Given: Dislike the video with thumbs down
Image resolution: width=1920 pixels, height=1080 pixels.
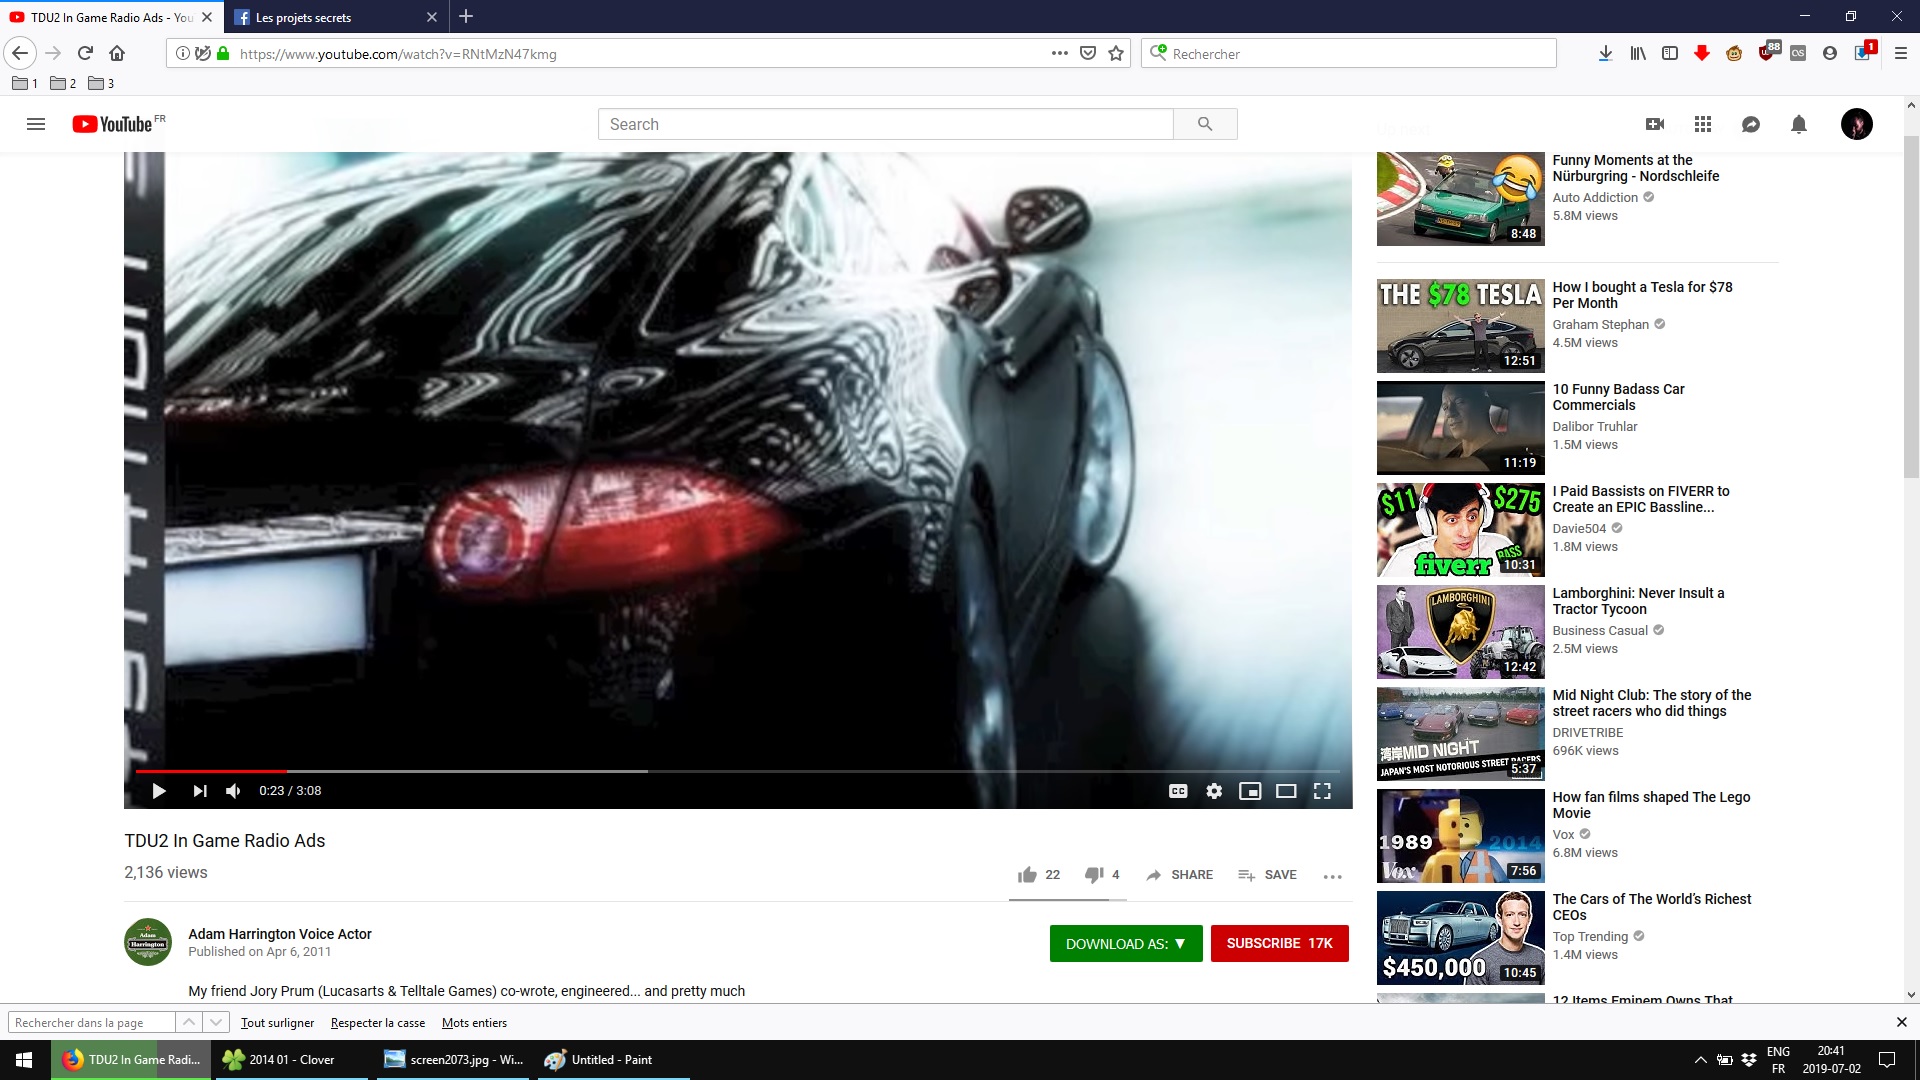Looking at the screenshot, I should (1094, 875).
